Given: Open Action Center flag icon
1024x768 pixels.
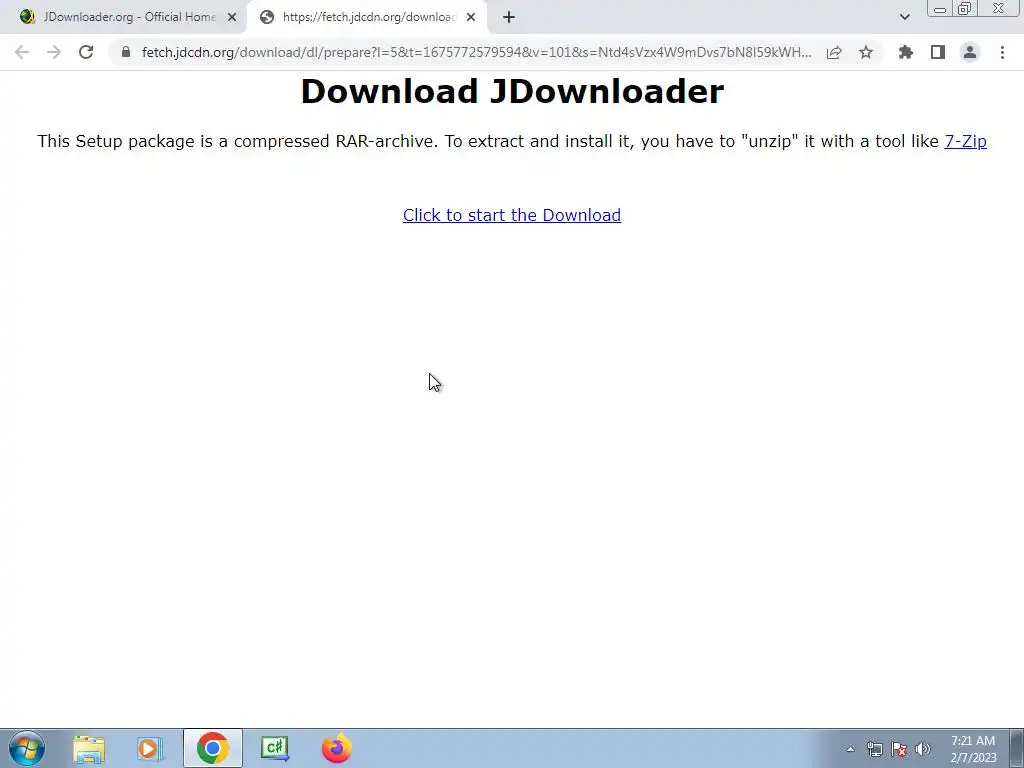Looking at the screenshot, I should pos(899,749).
